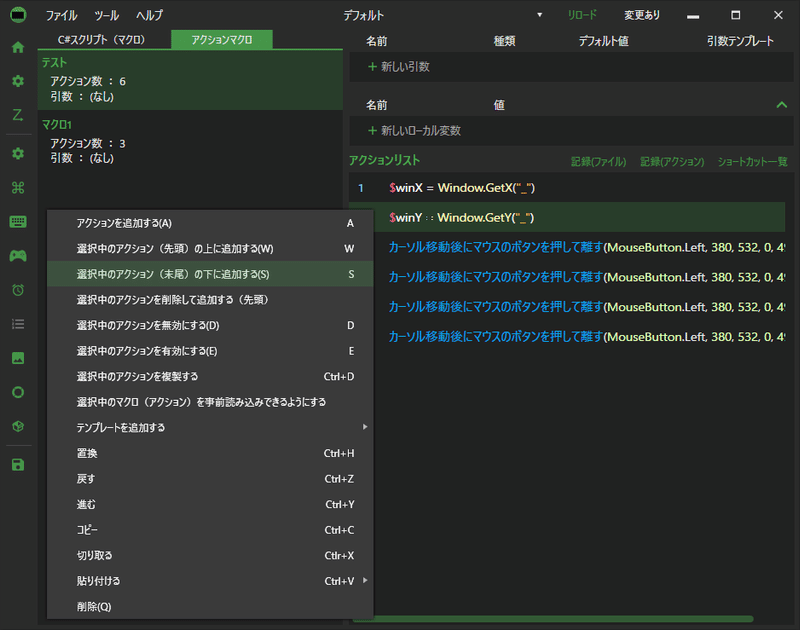The image size is (800, 630).
Task: Select the マクロ1 macro entry
Action: 190,141
